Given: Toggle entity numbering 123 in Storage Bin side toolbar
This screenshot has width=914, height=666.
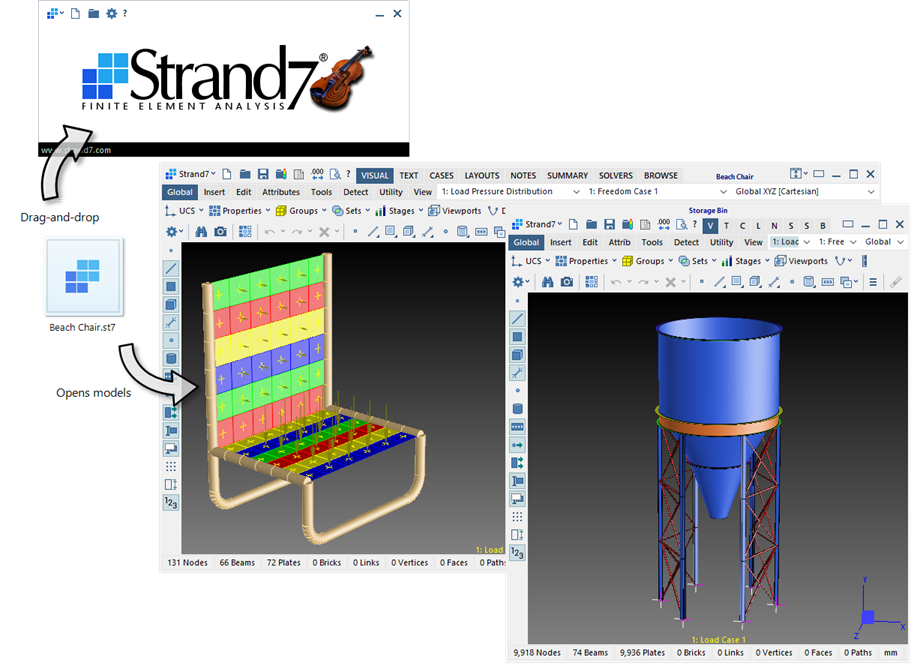Looking at the screenshot, I should coord(517,552).
